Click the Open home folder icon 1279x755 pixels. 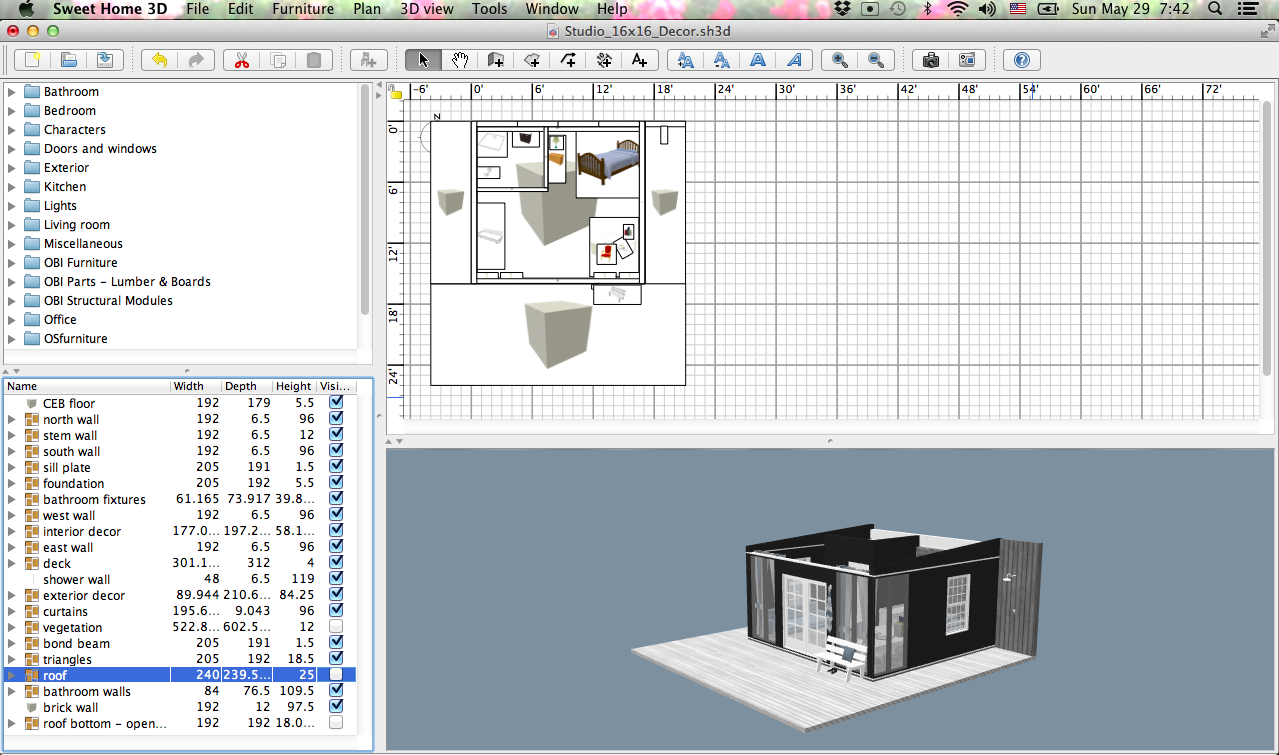69,60
